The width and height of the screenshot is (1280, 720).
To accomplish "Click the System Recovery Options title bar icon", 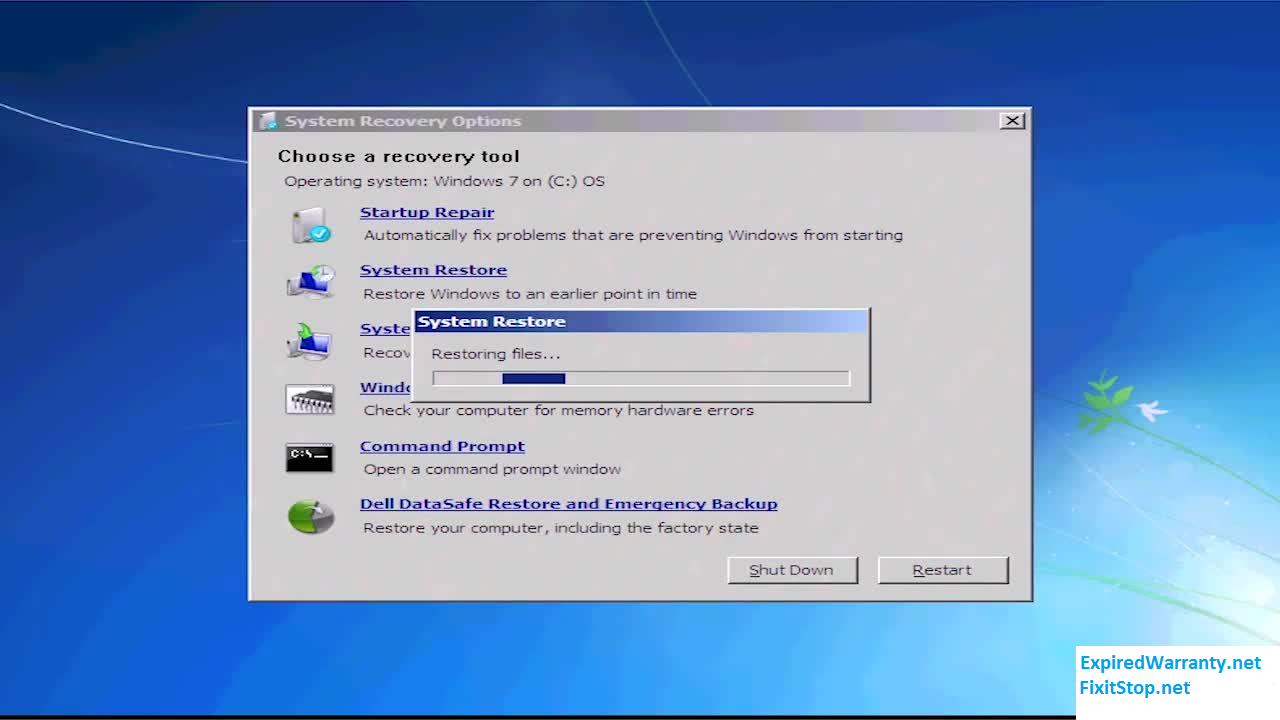I will pos(267,120).
